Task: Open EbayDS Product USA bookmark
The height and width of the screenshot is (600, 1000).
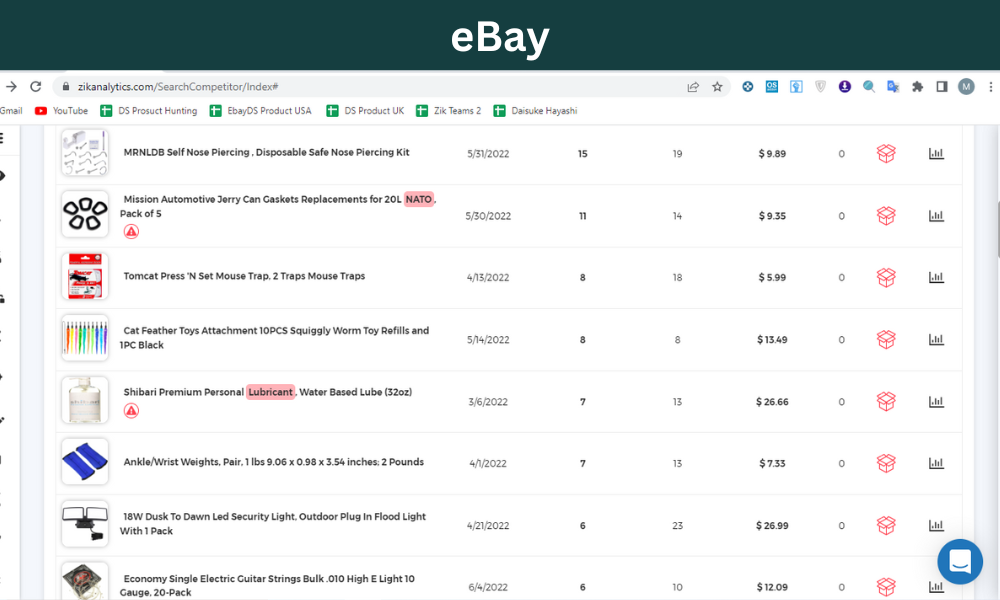Action: pyautogui.click(x=261, y=111)
